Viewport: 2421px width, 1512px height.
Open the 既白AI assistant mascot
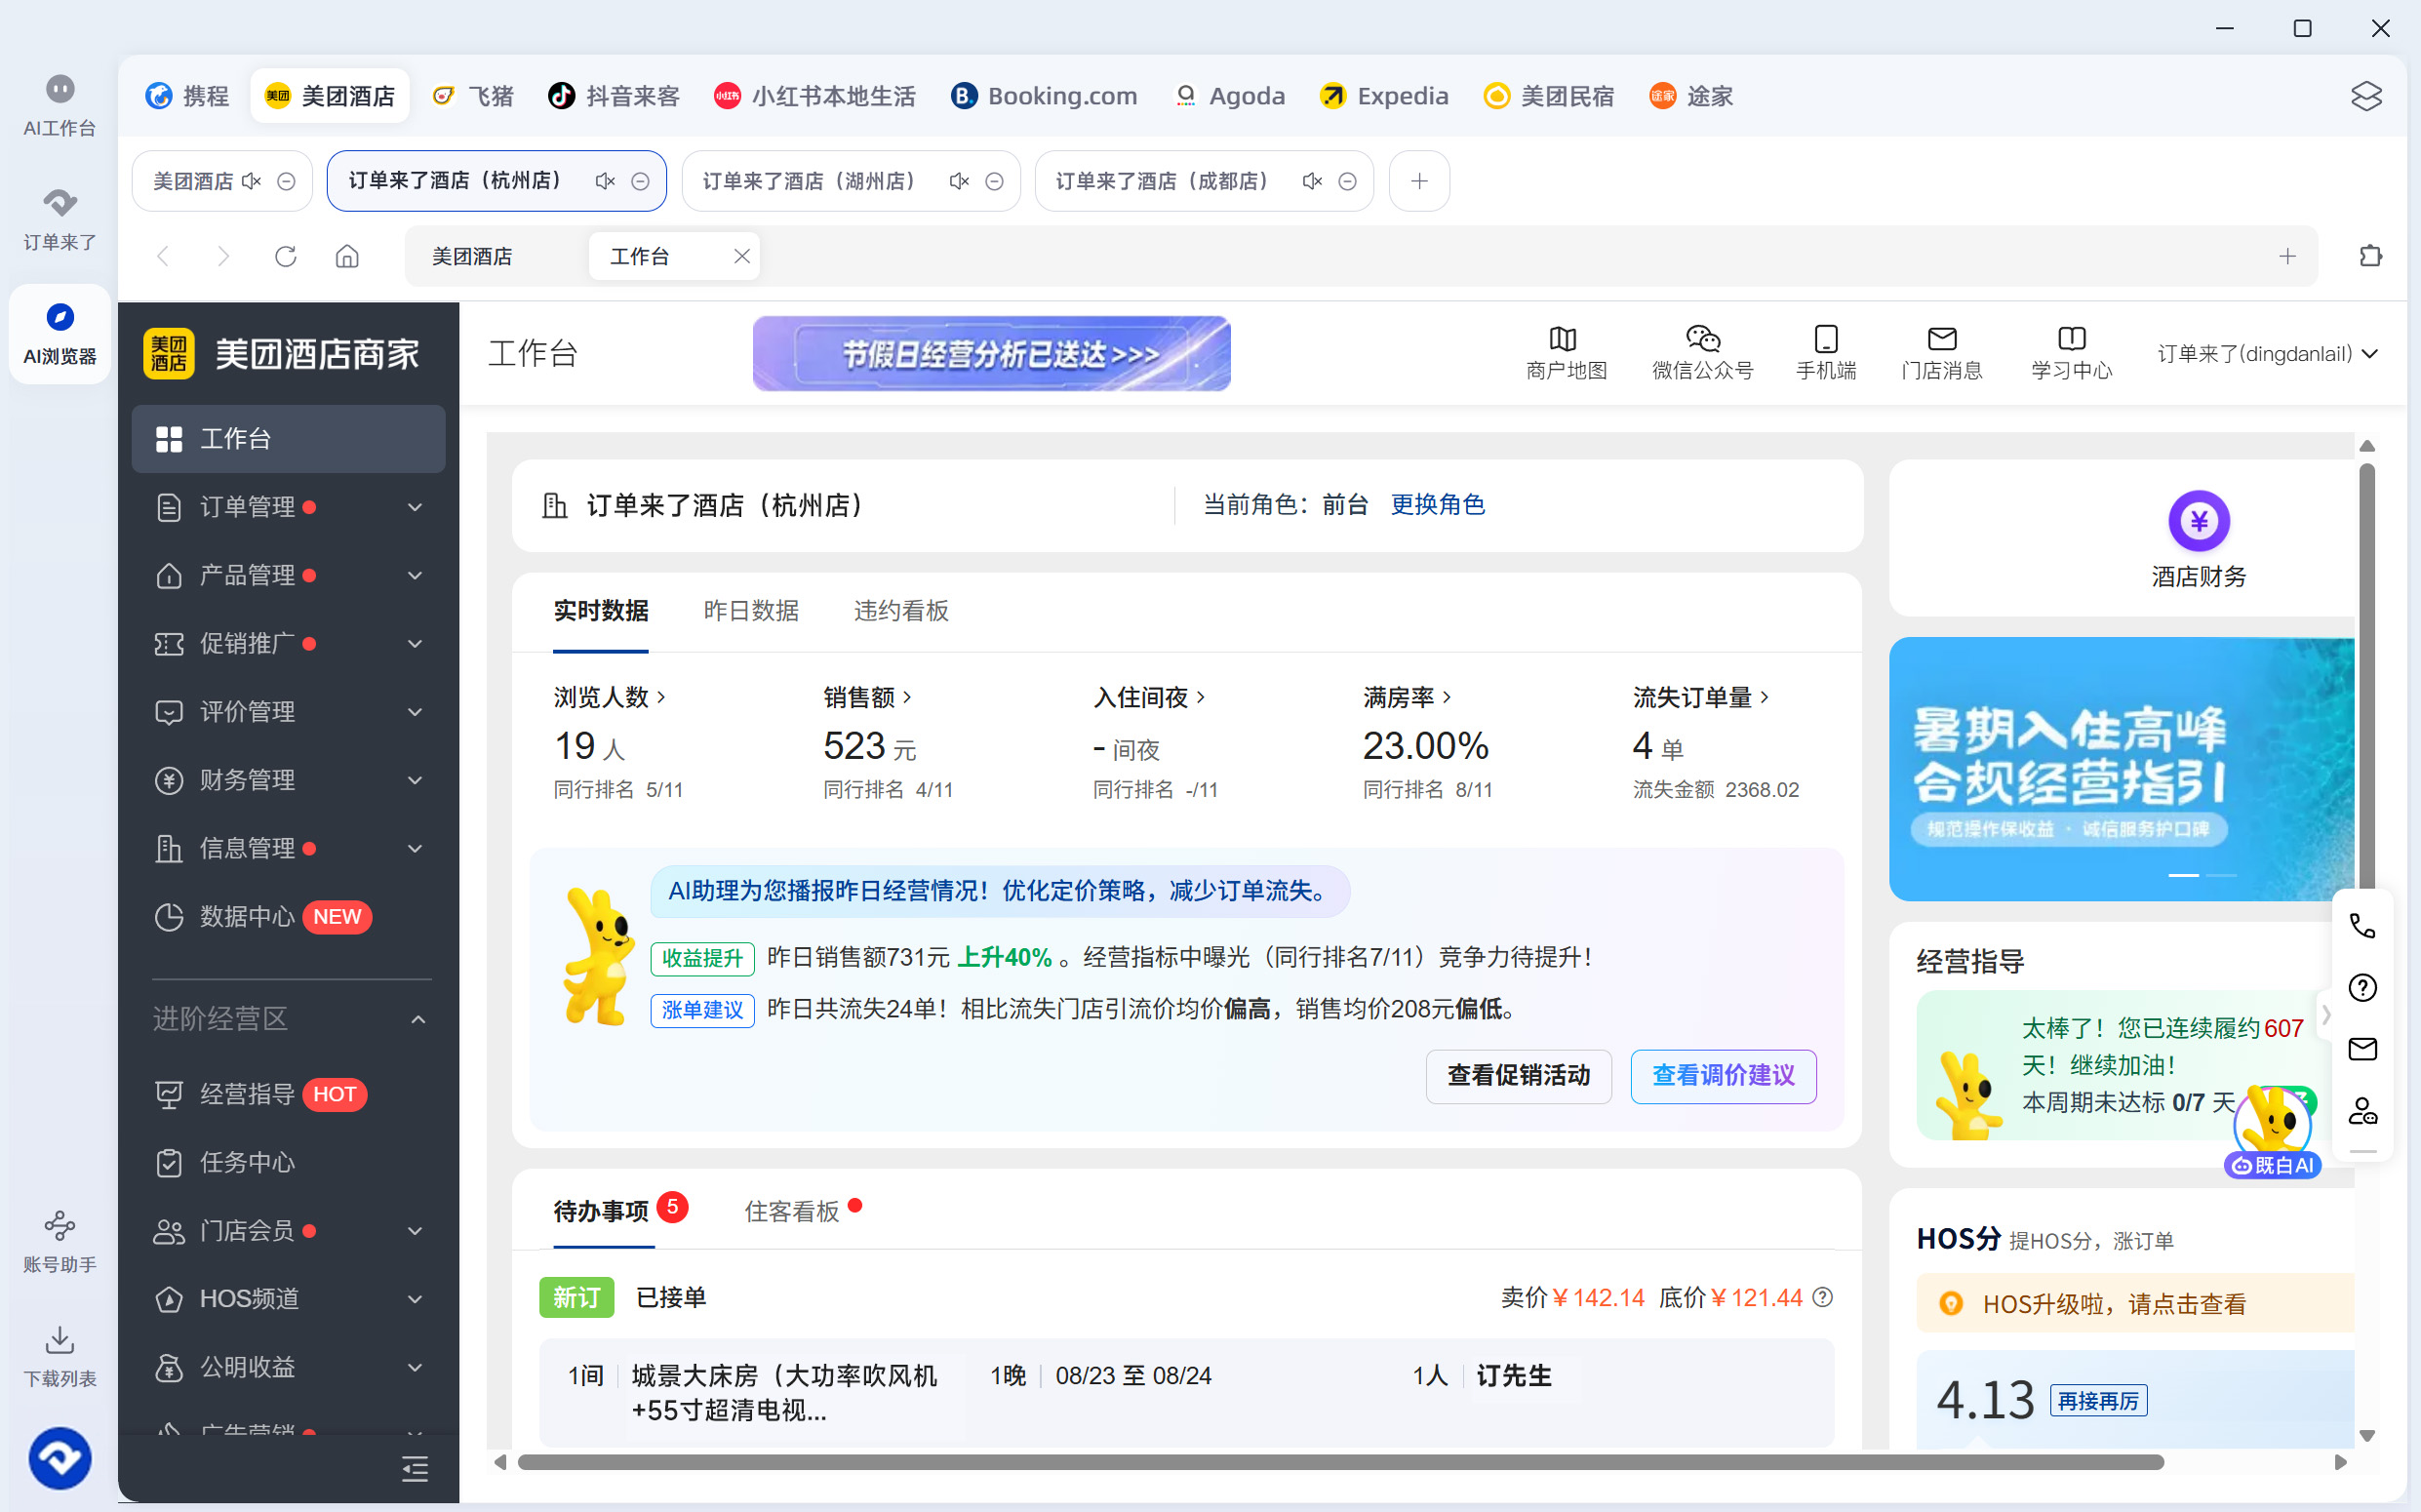(x=2272, y=1132)
